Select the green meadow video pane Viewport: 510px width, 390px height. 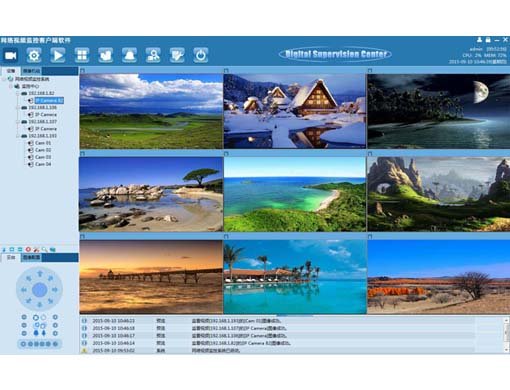click(151, 111)
